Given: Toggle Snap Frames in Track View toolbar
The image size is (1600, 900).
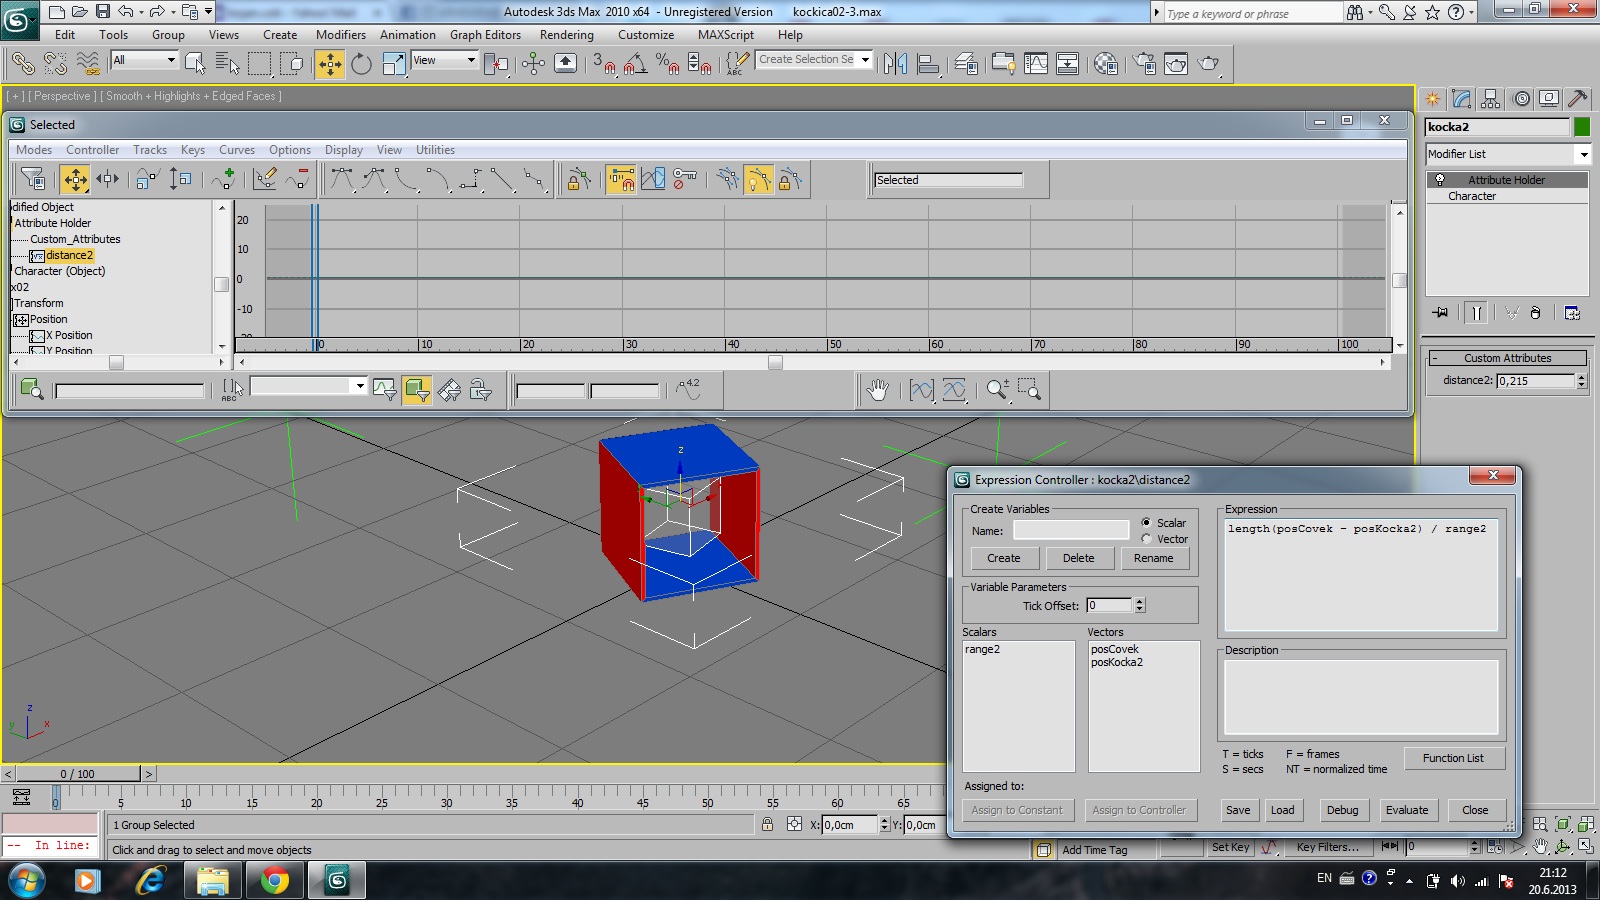Looking at the screenshot, I should coord(620,180).
